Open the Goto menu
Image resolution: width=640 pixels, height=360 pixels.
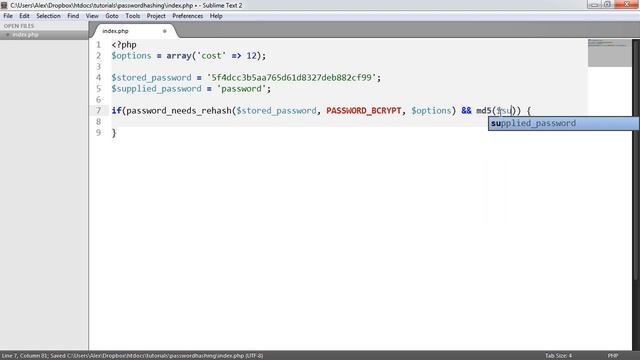pos(111,16)
